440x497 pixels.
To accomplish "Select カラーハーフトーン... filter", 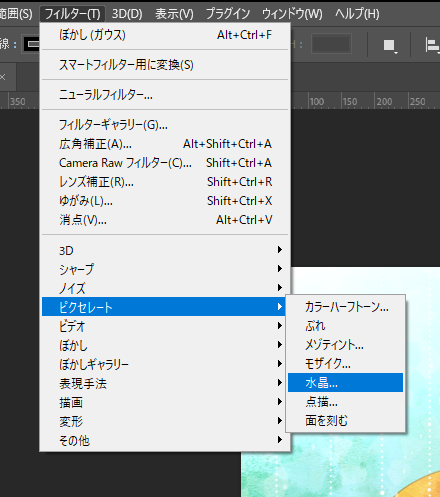I will (x=346, y=307).
